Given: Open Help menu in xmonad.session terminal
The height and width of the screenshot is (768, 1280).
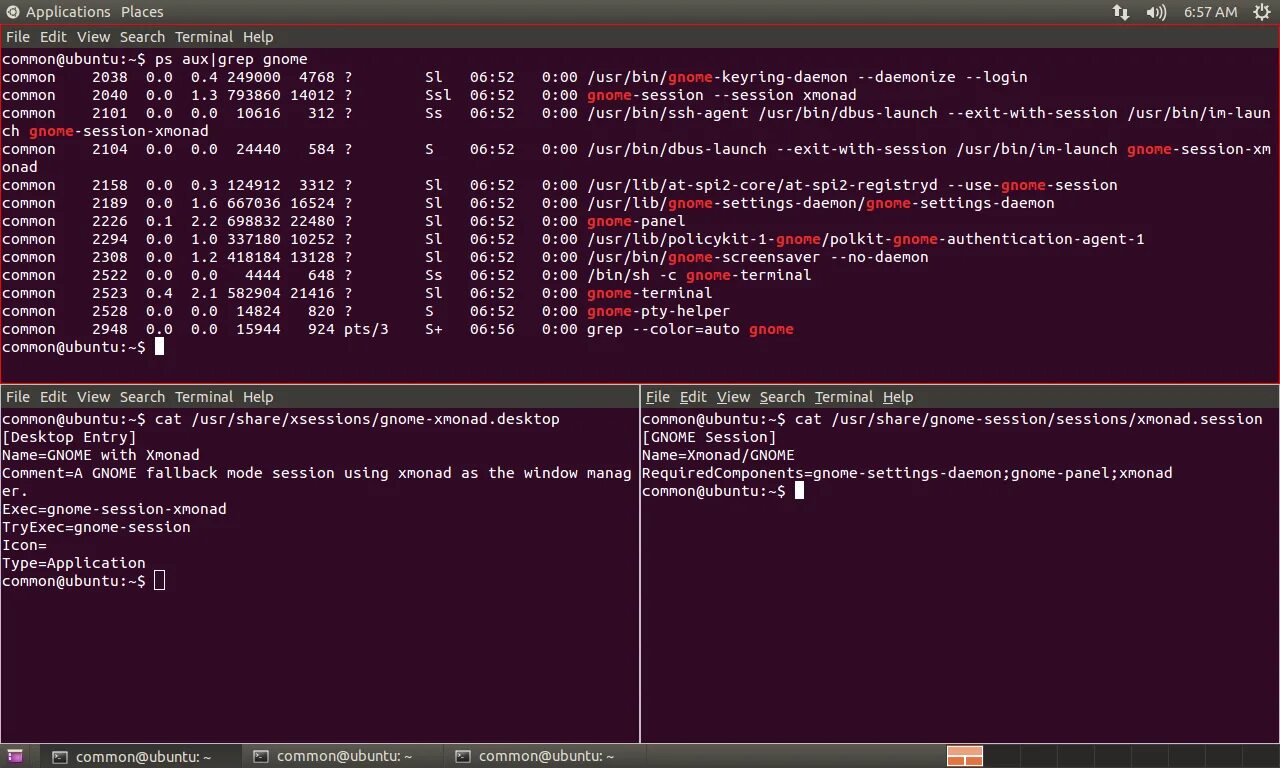Looking at the screenshot, I should (x=898, y=397).
